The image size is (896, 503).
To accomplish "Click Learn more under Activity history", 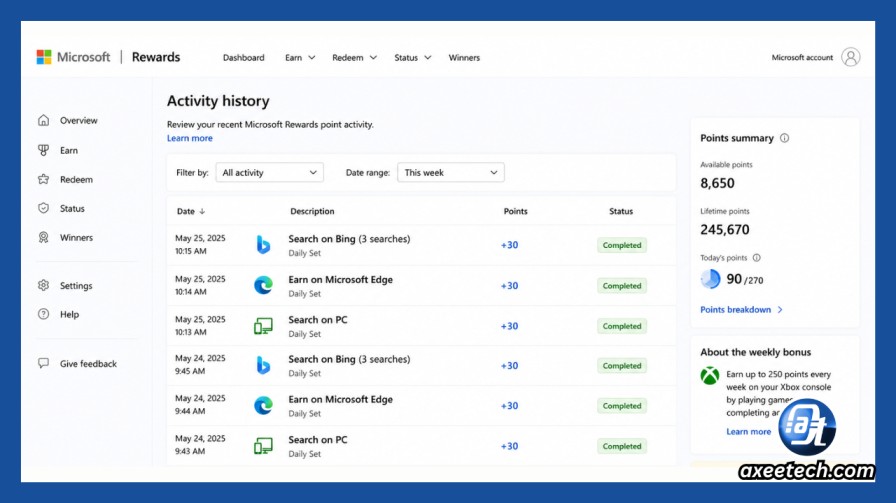I will click(x=190, y=138).
